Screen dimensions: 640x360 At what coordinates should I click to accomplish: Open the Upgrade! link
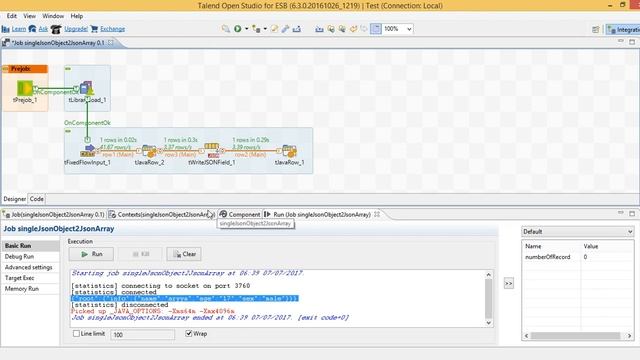(76, 29)
